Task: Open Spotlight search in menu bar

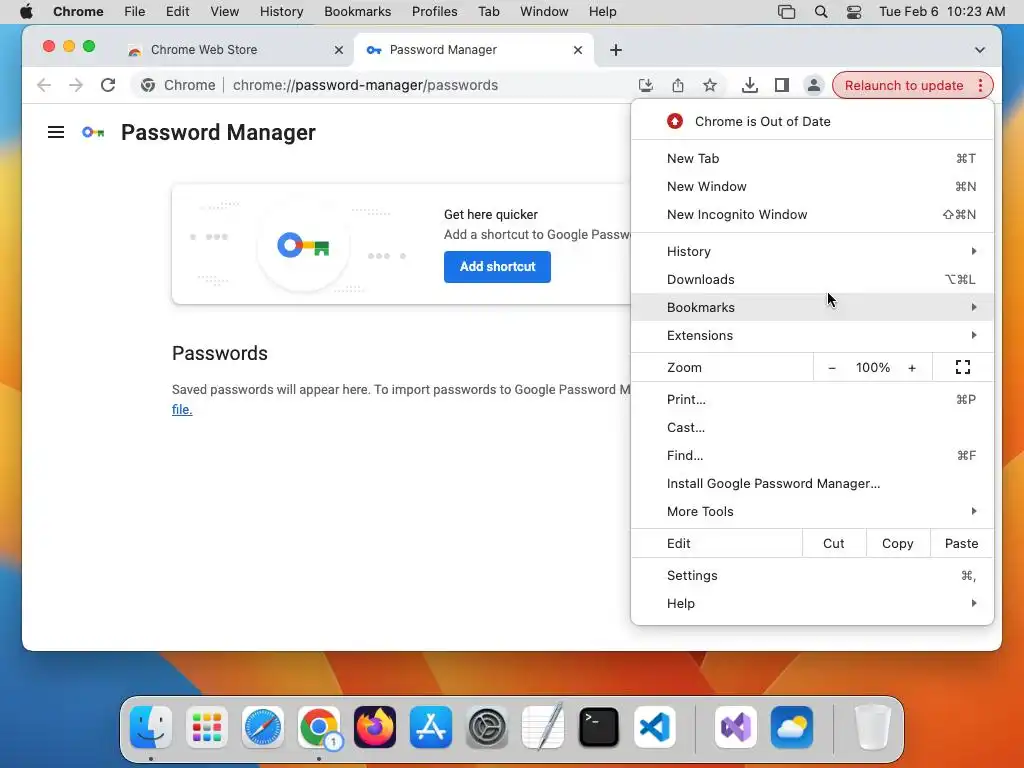Action: click(821, 12)
